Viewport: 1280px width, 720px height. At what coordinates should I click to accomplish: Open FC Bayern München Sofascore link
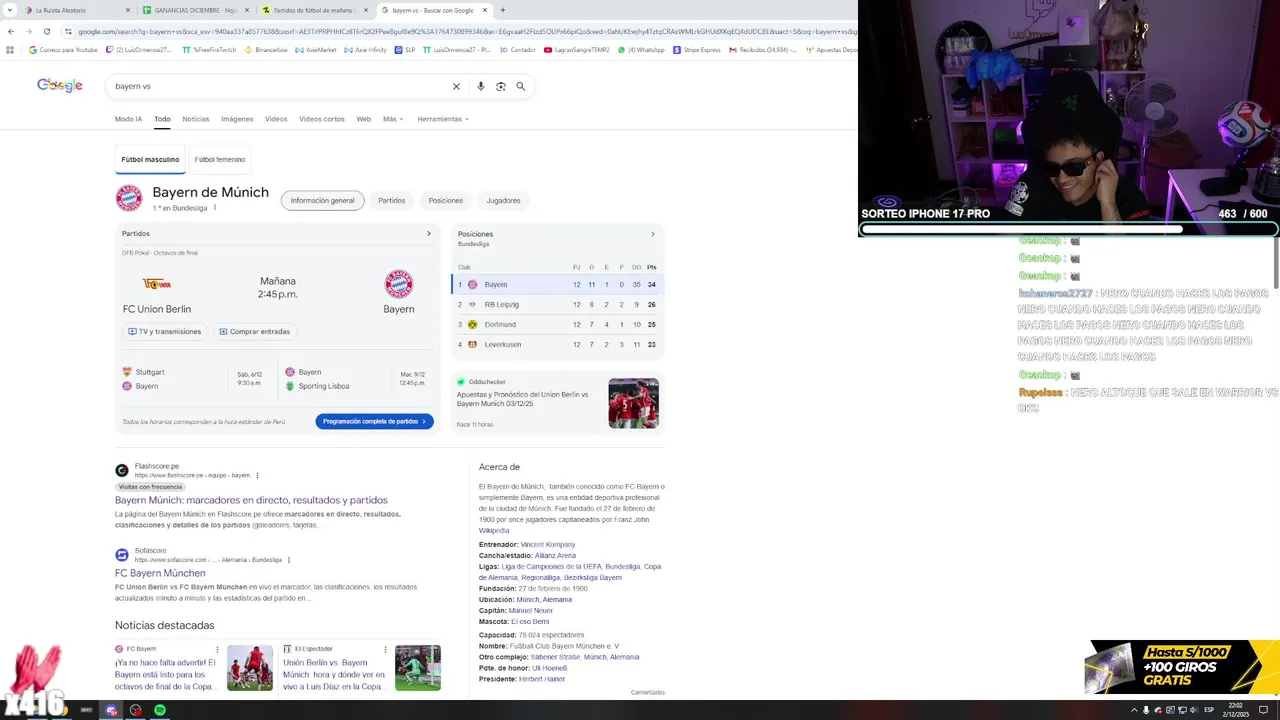[160, 573]
